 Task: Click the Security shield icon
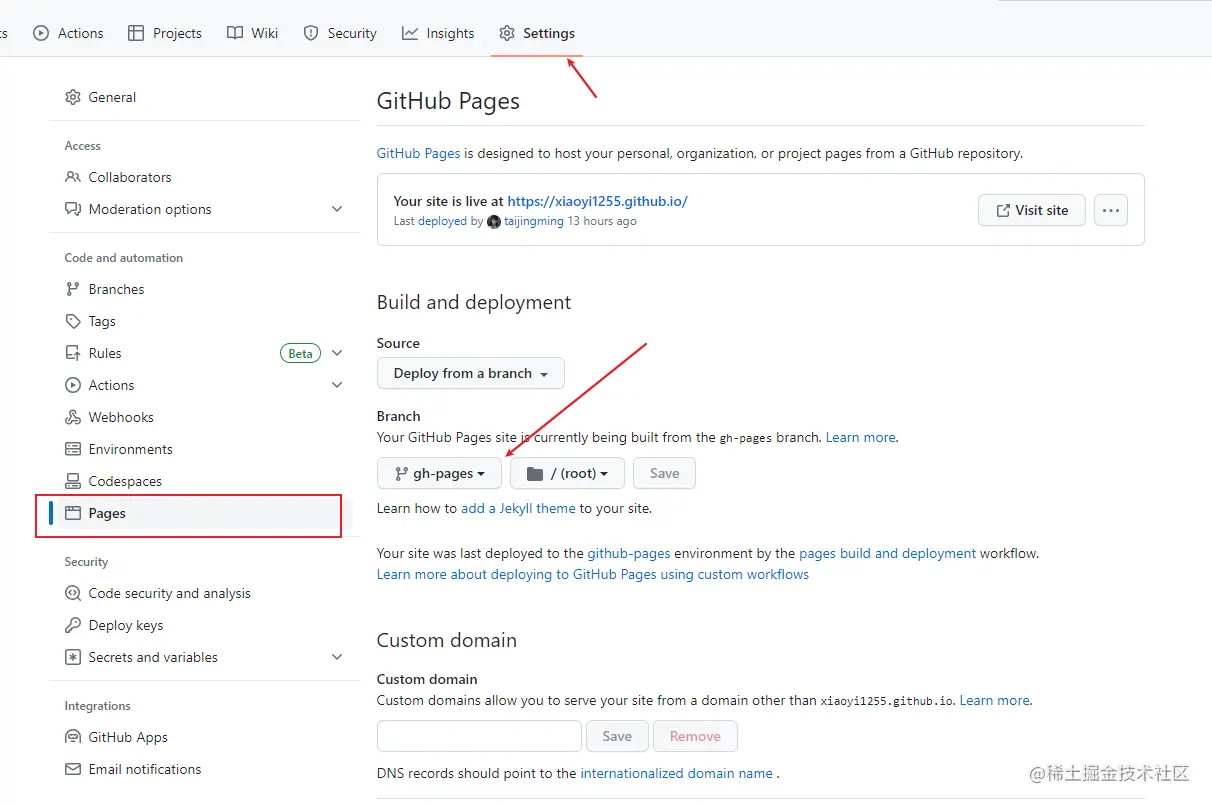click(x=311, y=33)
